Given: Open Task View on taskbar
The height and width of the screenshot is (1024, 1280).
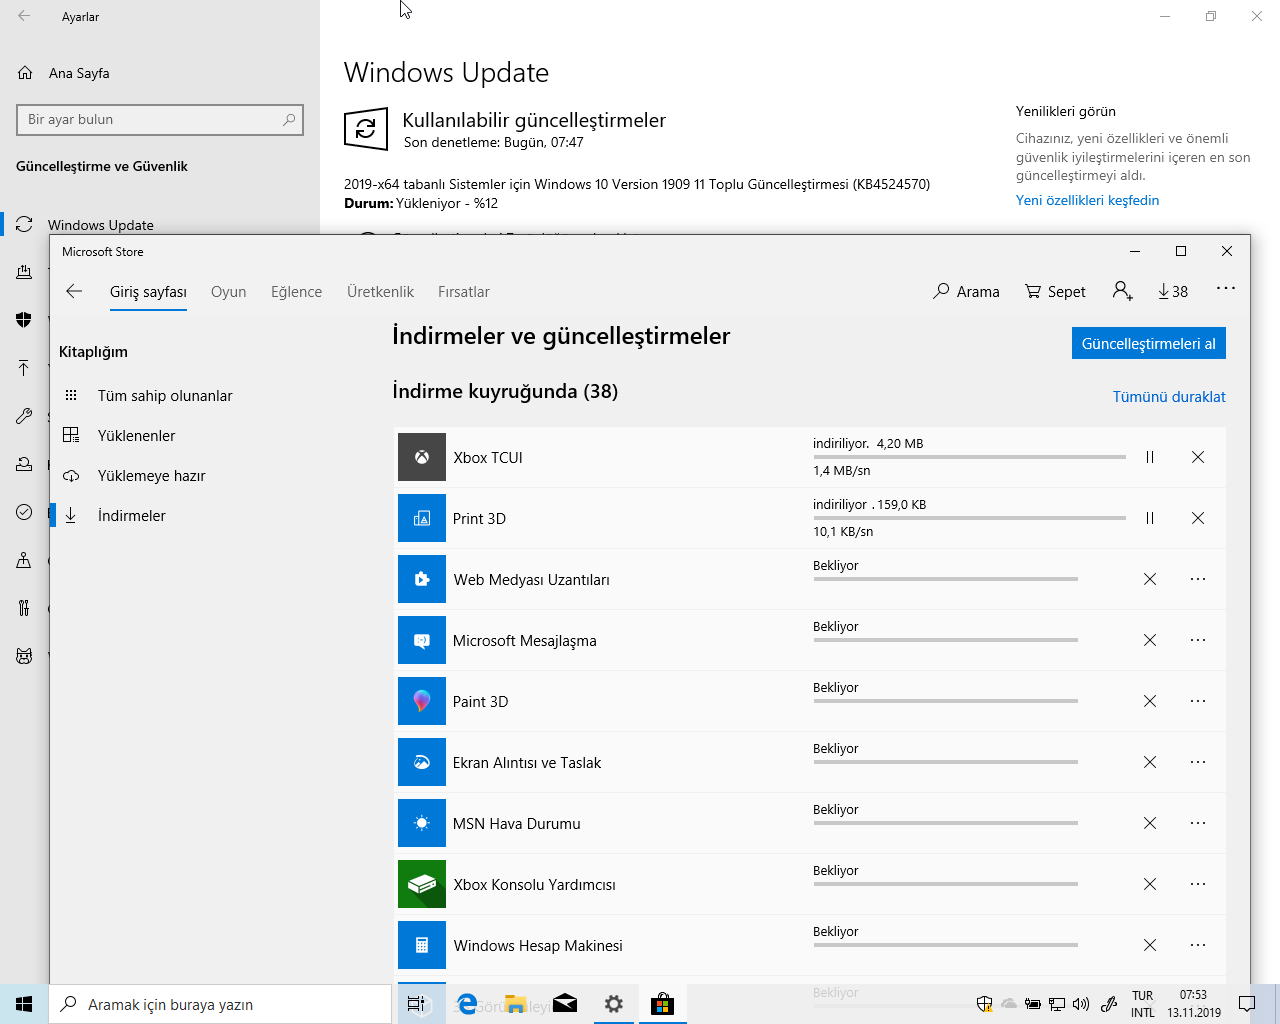Looking at the screenshot, I should 416,1004.
